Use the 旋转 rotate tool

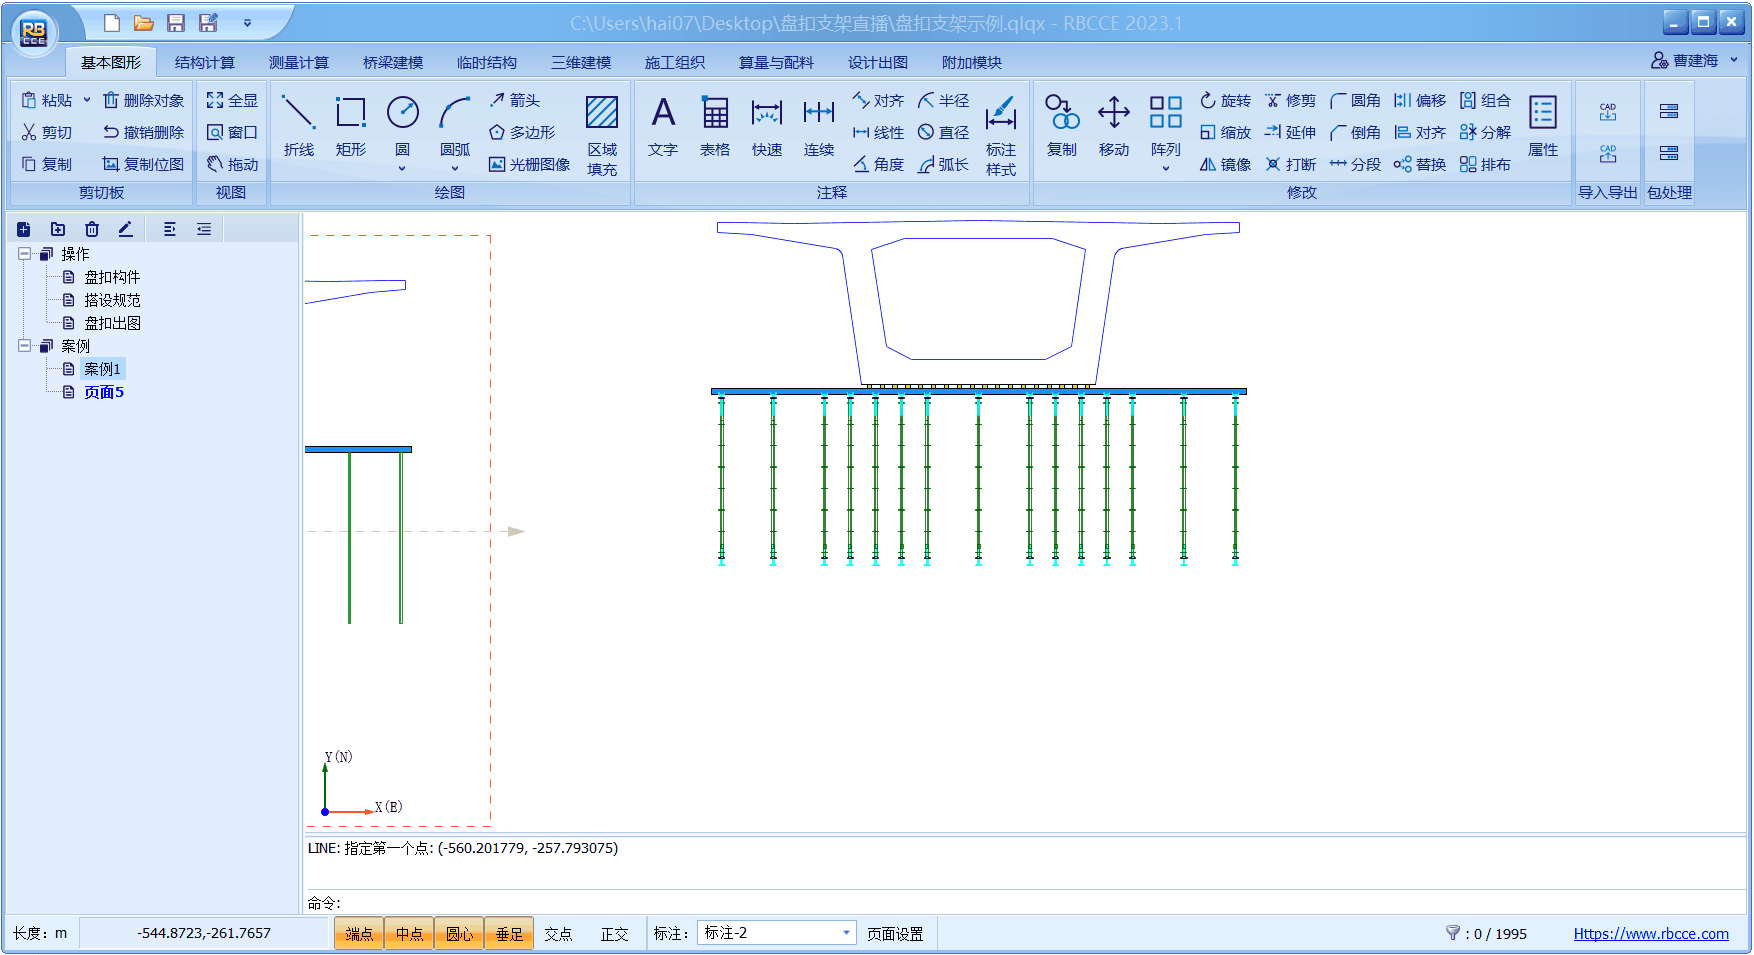click(x=1225, y=100)
